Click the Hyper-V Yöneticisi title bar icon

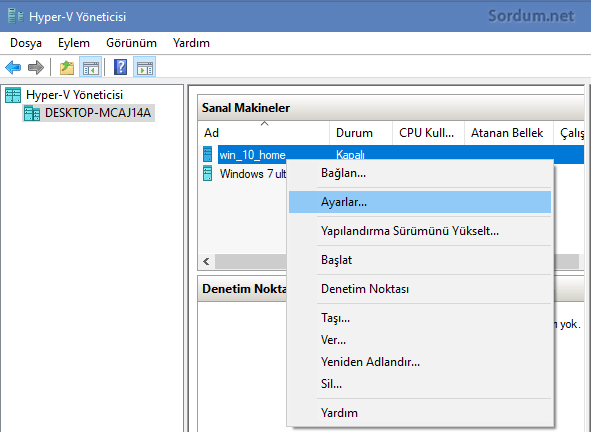coord(16,16)
